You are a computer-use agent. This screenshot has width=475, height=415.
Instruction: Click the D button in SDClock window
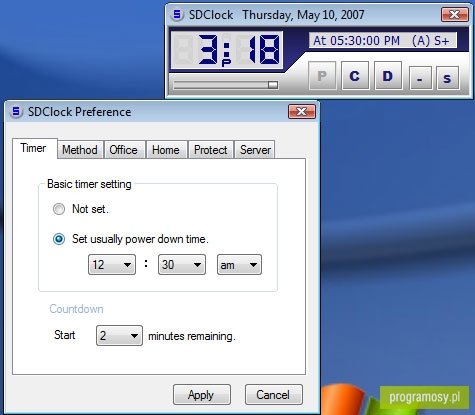(x=388, y=76)
